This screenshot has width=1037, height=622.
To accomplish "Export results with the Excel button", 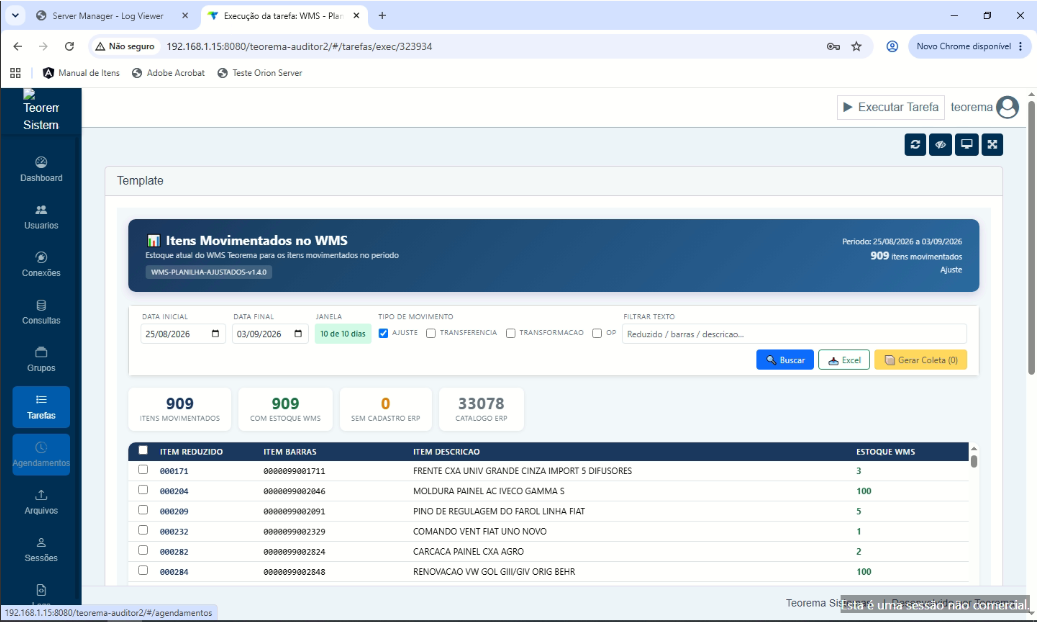I will coord(844,360).
